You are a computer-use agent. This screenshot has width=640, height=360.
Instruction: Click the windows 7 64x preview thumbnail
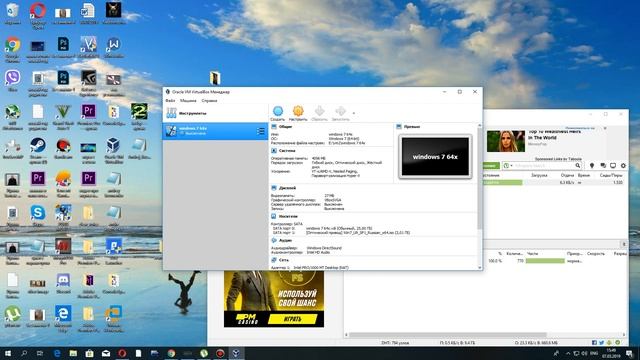tap(435, 157)
